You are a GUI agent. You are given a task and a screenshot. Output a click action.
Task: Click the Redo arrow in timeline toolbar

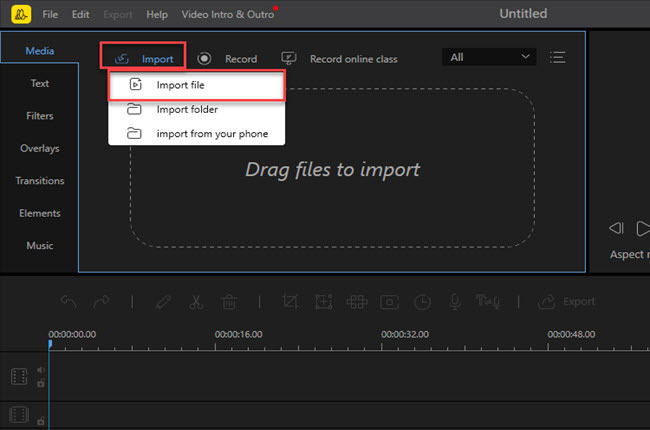click(x=101, y=301)
